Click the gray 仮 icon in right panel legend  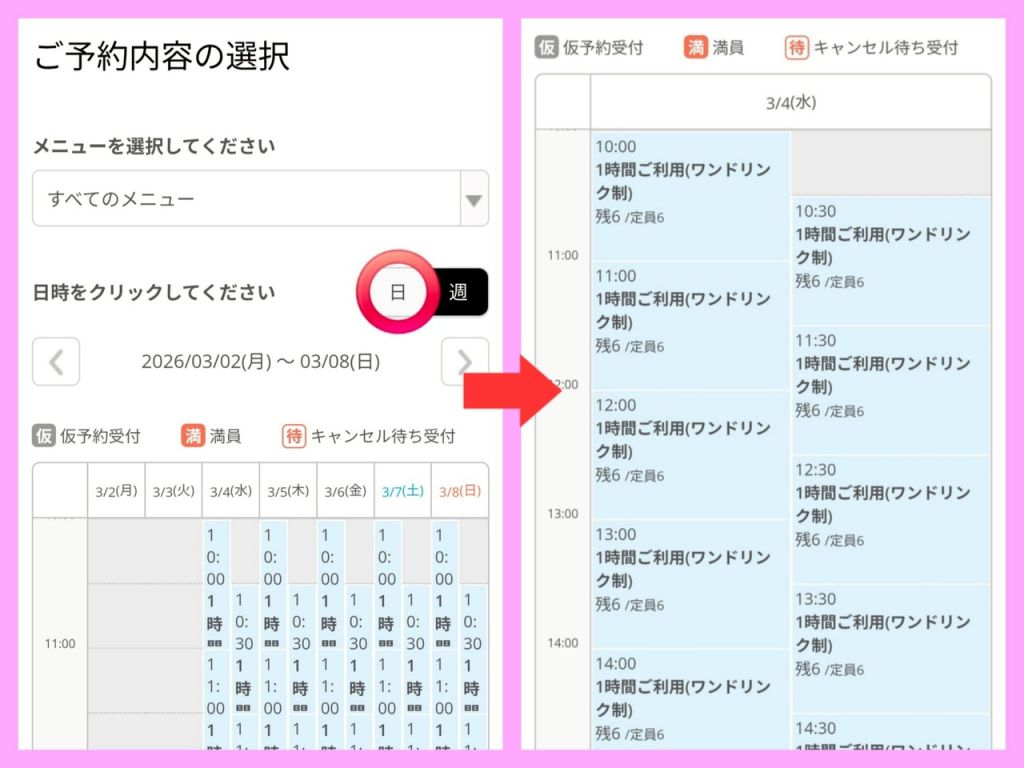click(x=546, y=47)
